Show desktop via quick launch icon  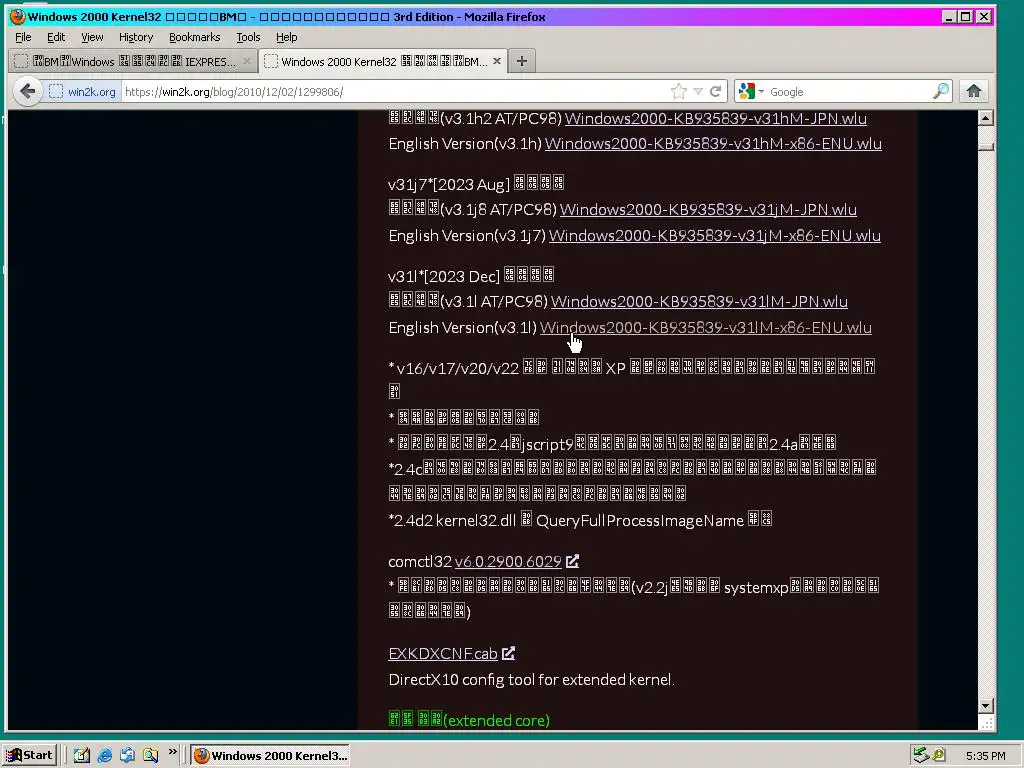coord(82,756)
